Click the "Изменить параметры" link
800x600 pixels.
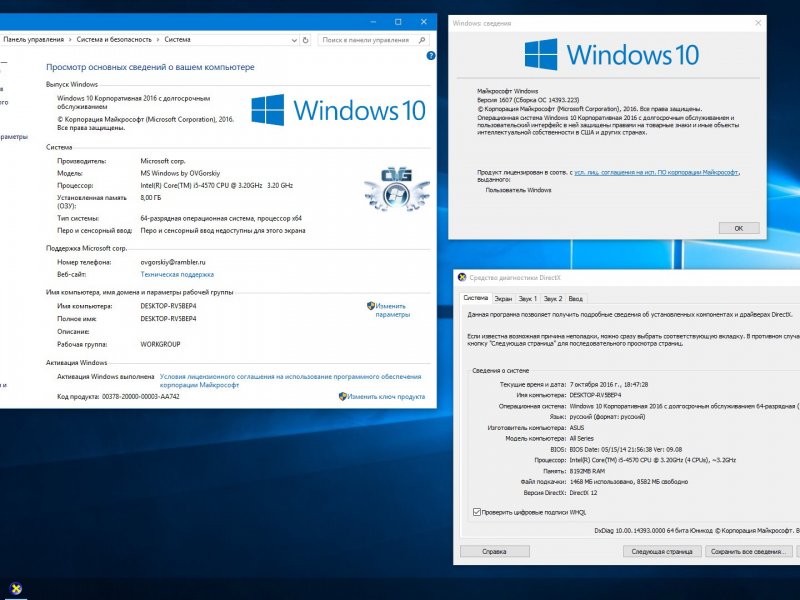click(x=392, y=310)
